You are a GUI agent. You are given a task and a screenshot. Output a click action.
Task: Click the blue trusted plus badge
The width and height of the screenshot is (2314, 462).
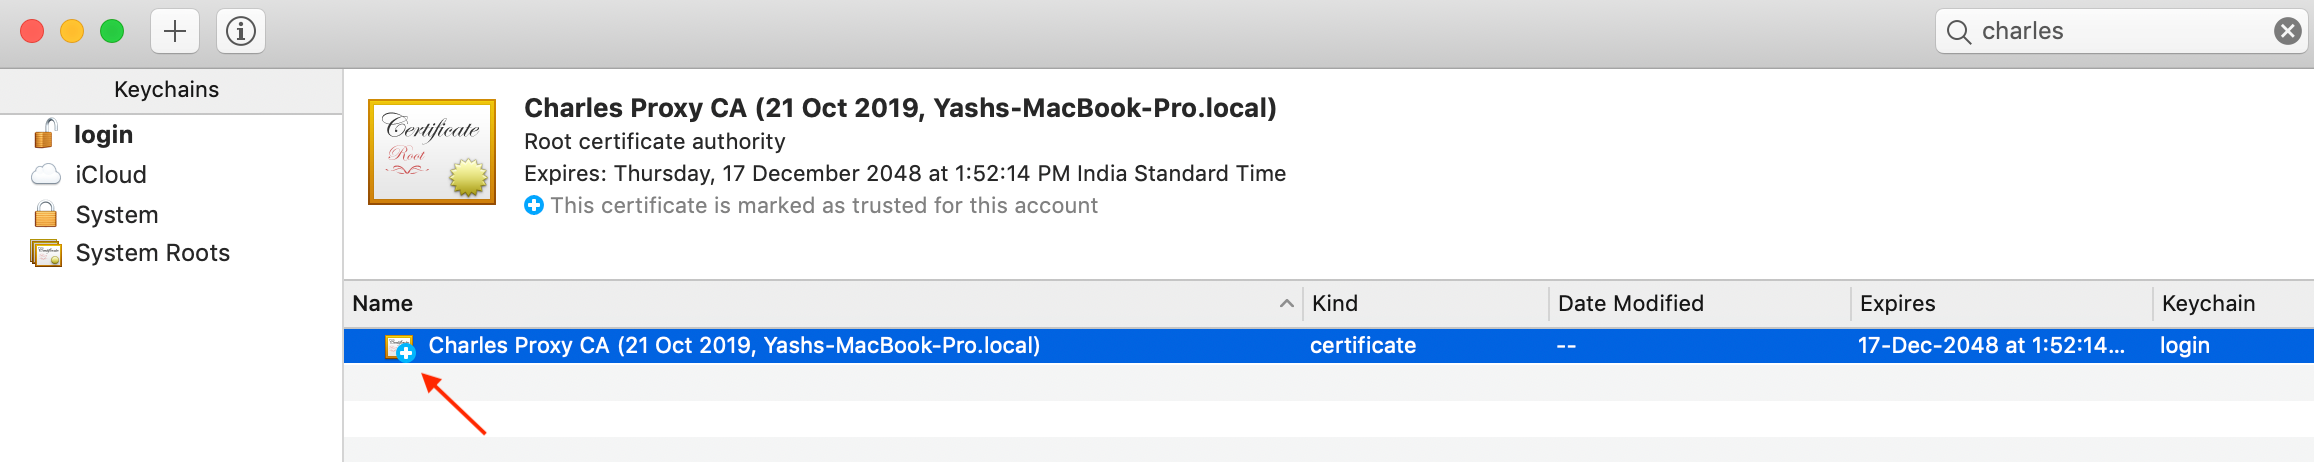tap(534, 205)
